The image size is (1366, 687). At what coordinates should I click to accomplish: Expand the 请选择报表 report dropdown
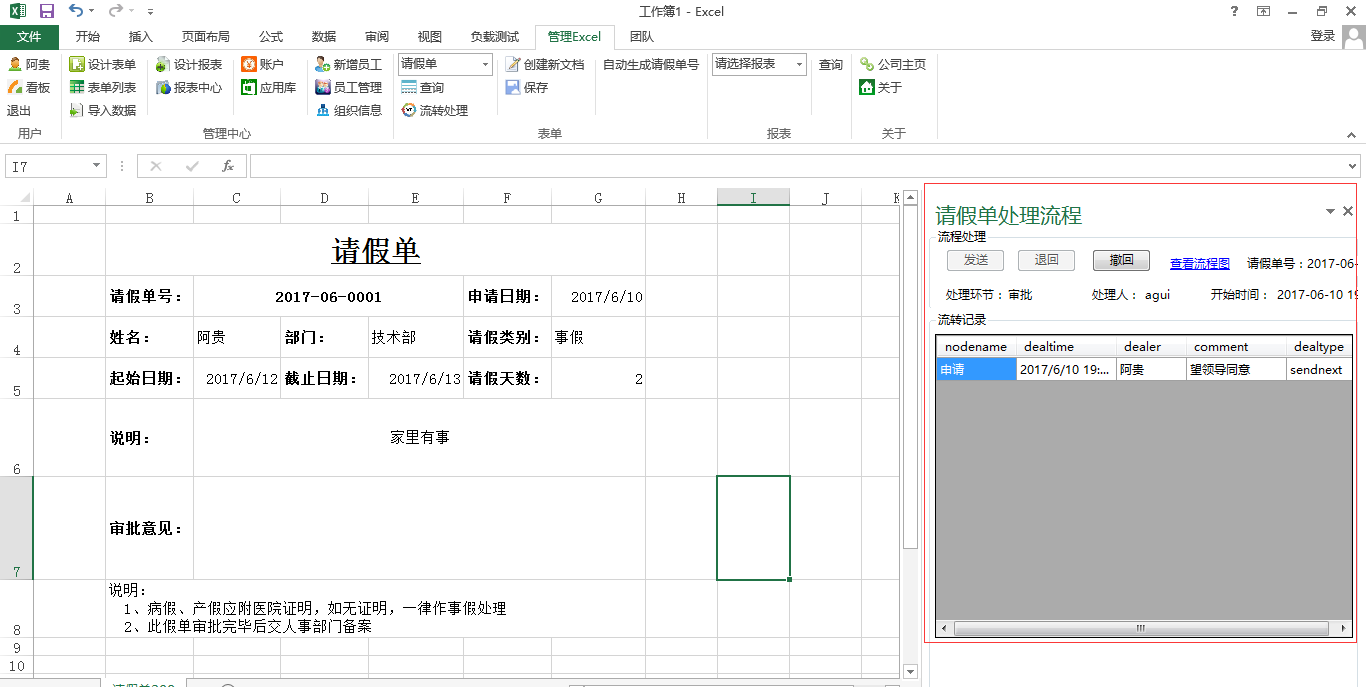point(800,64)
